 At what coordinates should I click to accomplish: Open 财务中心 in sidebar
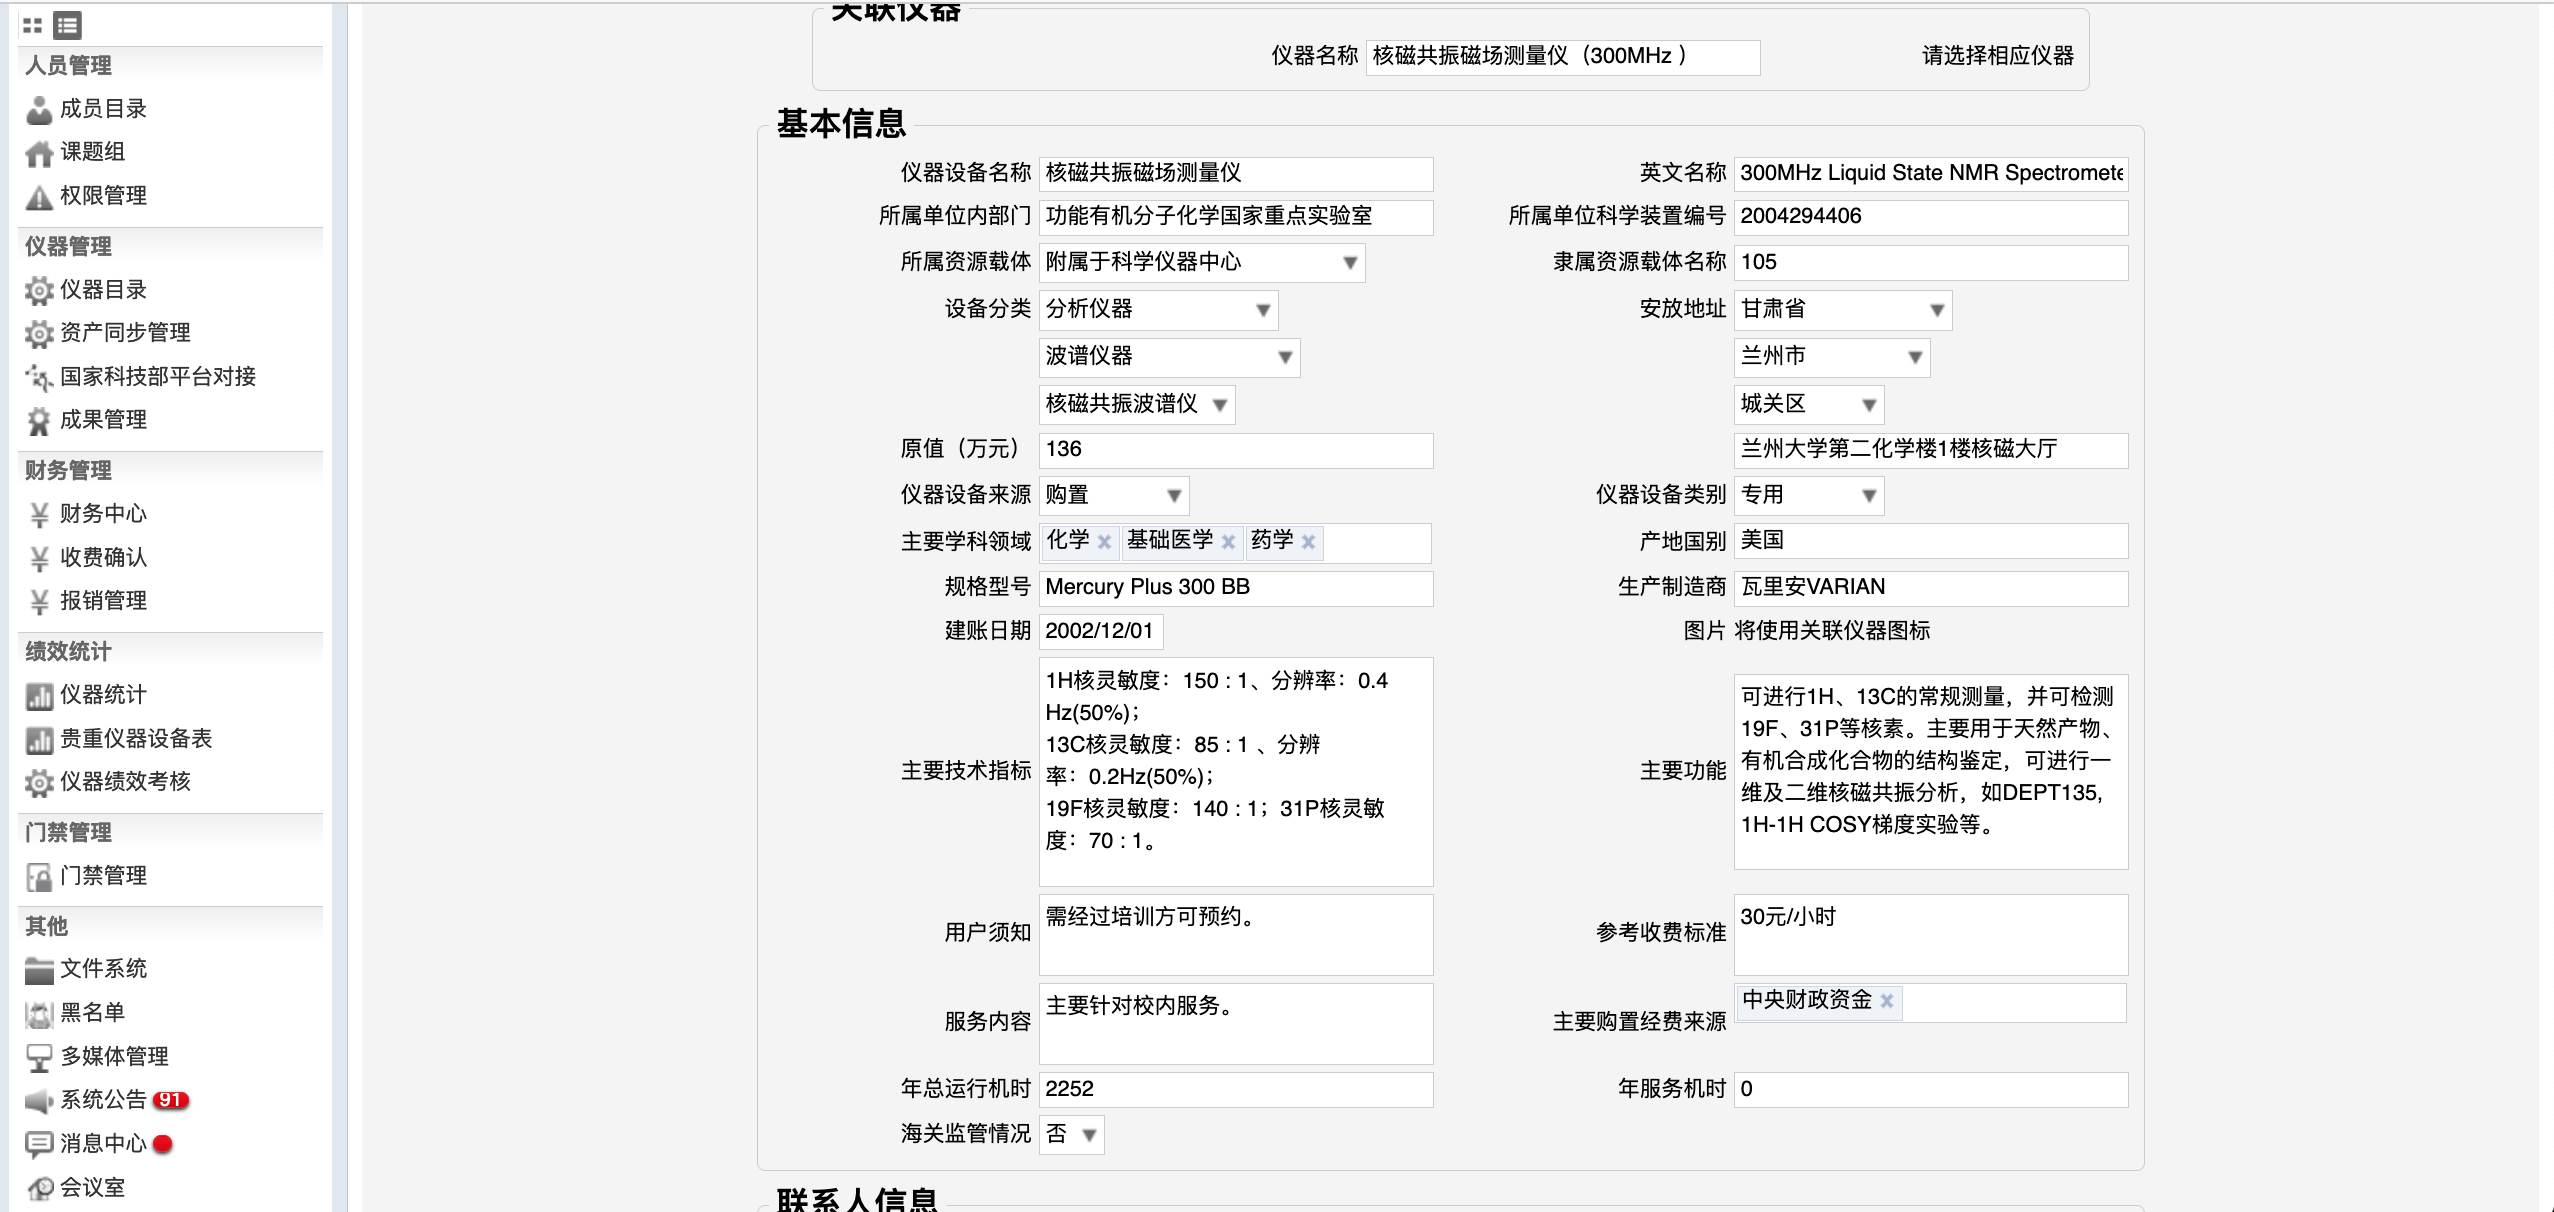pyautogui.click(x=103, y=514)
